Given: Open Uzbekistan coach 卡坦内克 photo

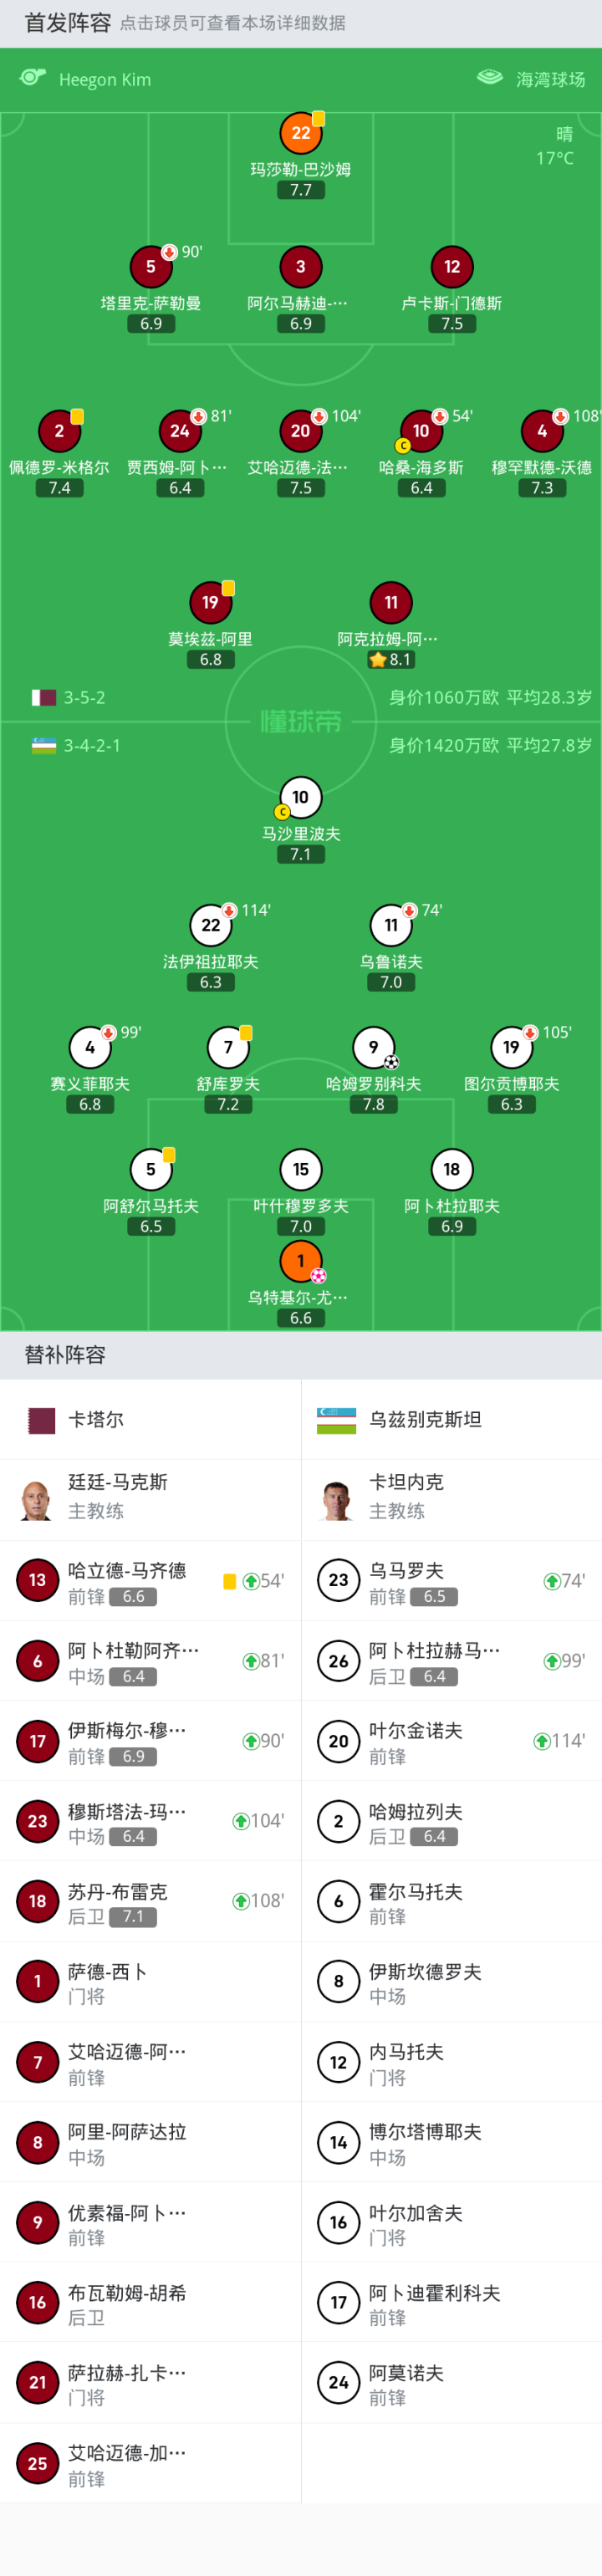Looking at the screenshot, I should pos(338,1499).
